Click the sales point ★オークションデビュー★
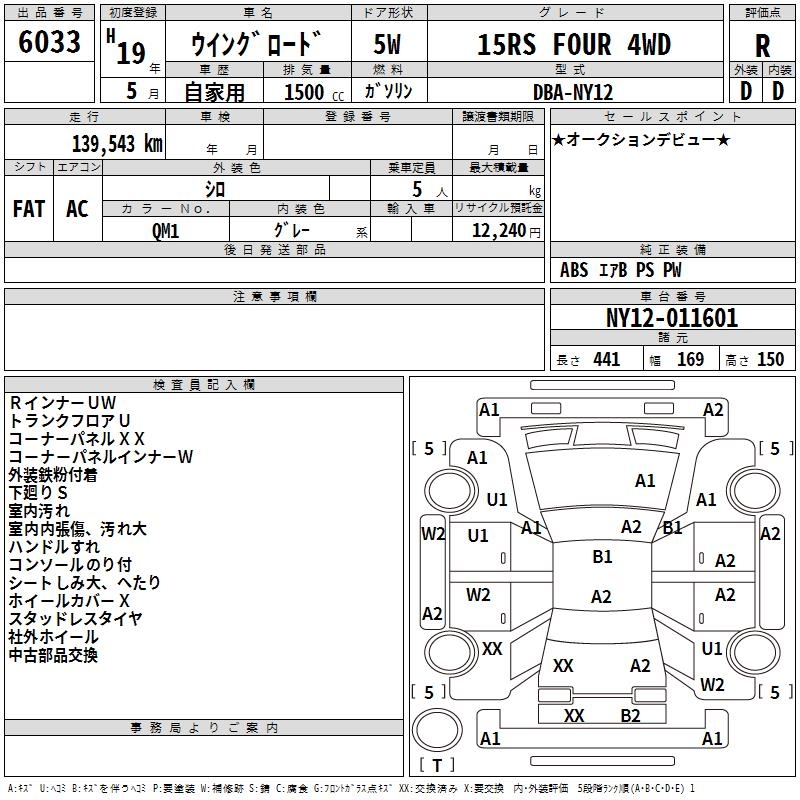The height and width of the screenshot is (800, 800). point(641,140)
